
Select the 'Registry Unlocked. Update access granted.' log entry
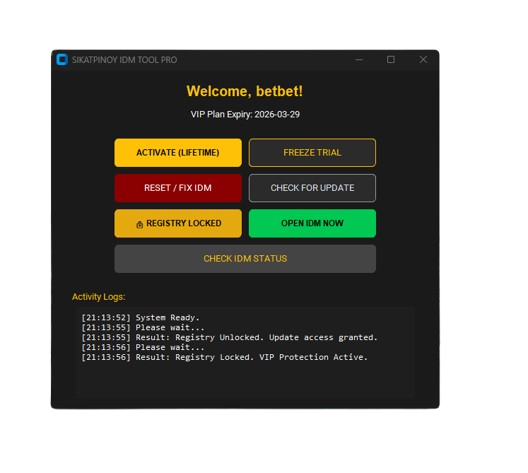click(230, 337)
